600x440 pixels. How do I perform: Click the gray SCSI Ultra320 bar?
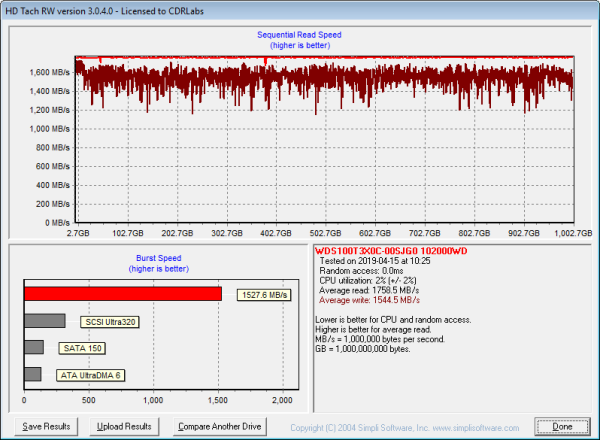coord(45,321)
